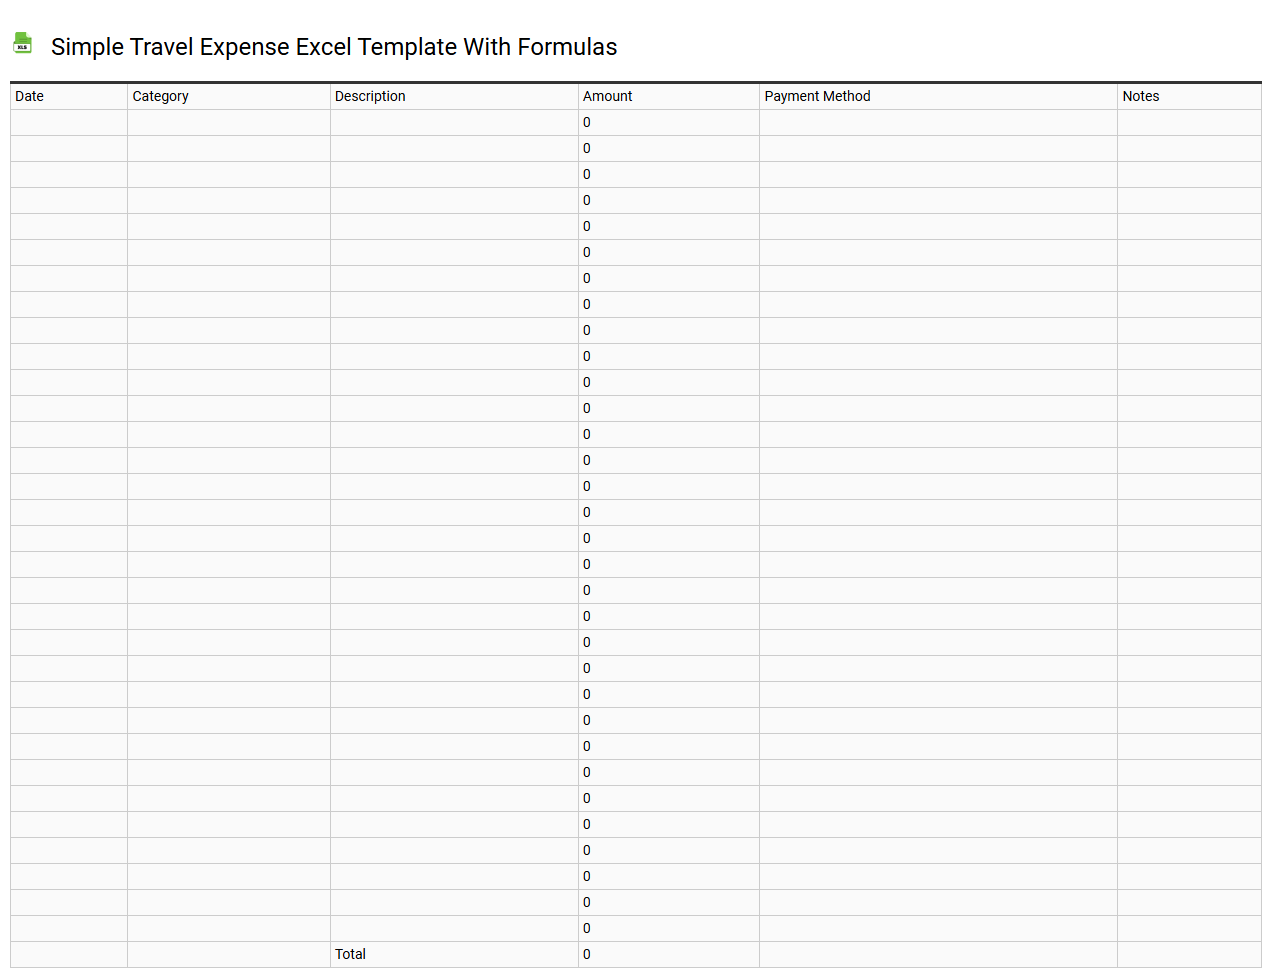Select the empty Date cell beside Total row
Viewport: 1262px width, 968px height.
[68, 954]
